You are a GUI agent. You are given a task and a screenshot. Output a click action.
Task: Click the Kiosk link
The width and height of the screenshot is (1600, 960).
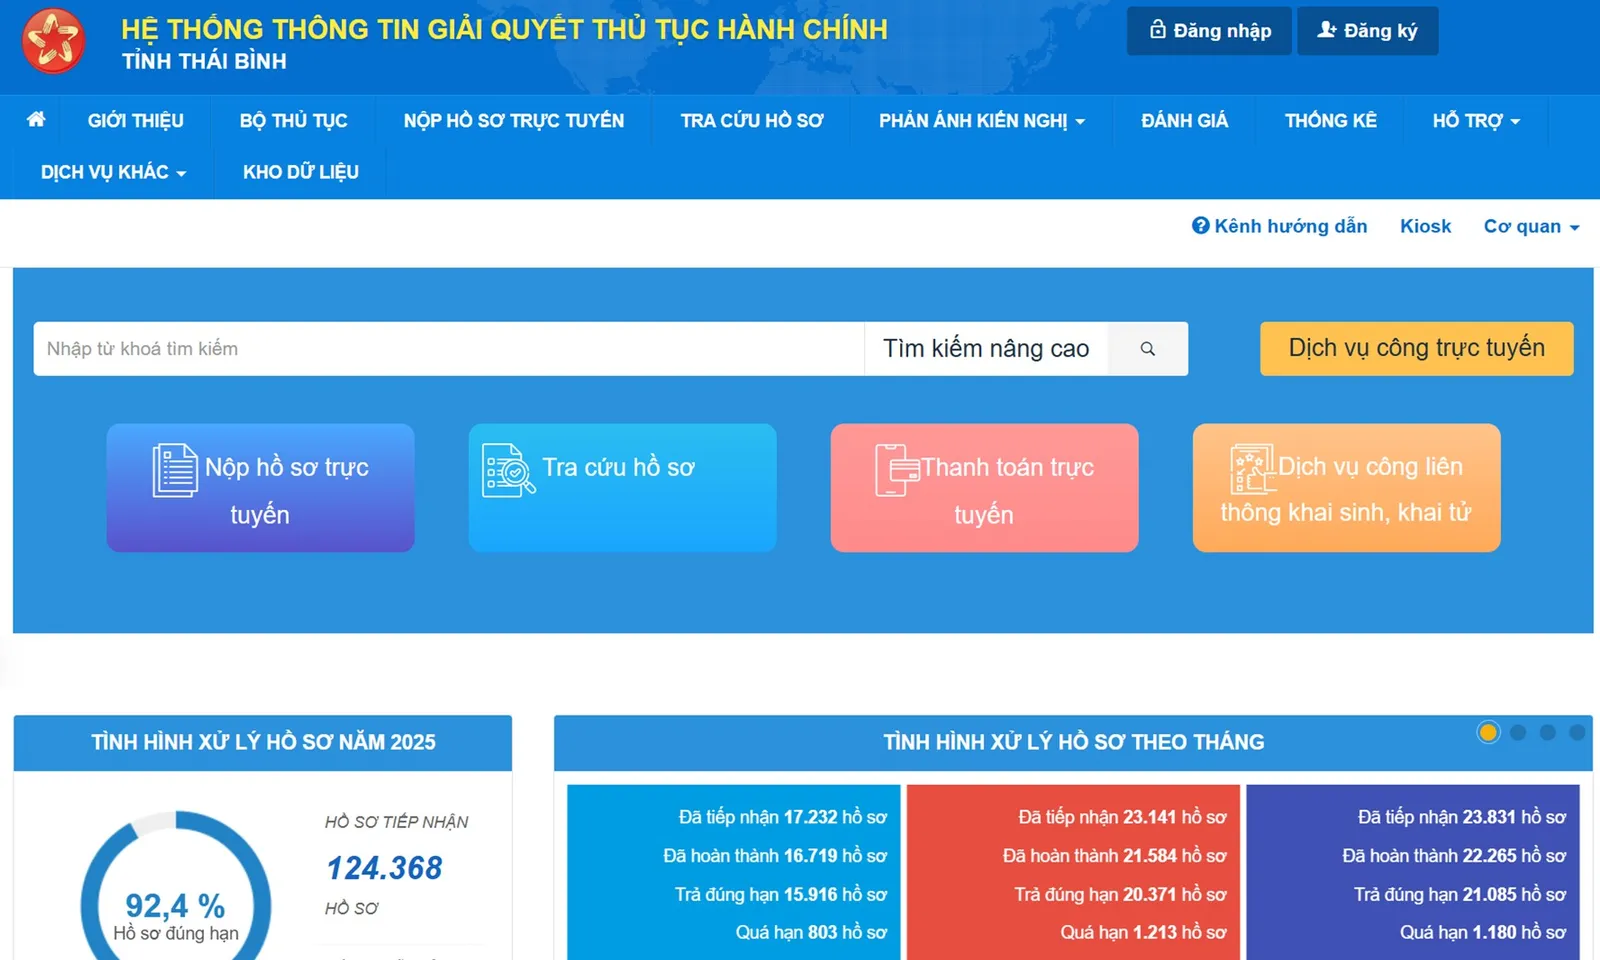pyautogui.click(x=1425, y=226)
